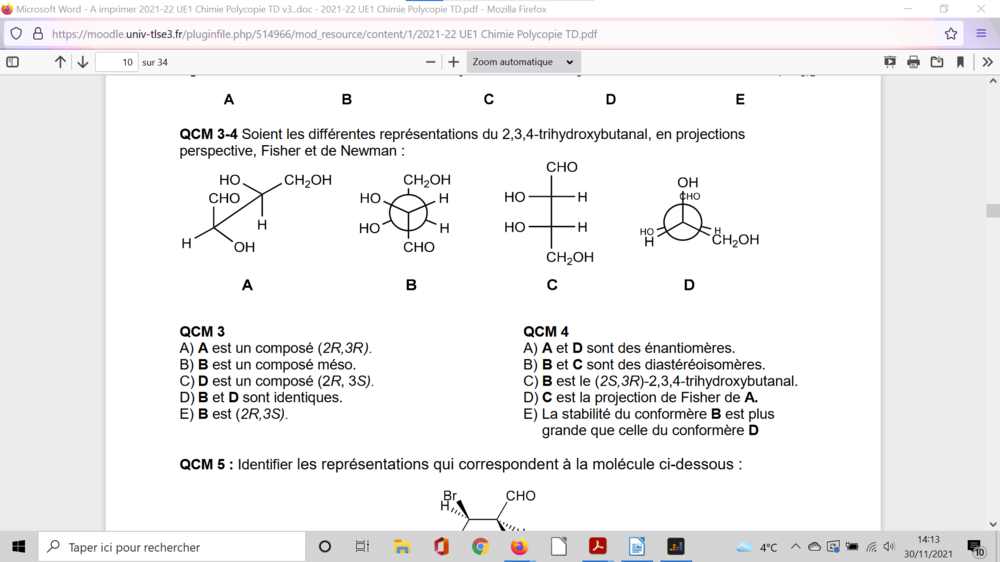Image resolution: width=1000 pixels, height=562 pixels.
Task: Open a file in the PDF viewer
Action: pyautogui.click(x=937, y=62)
